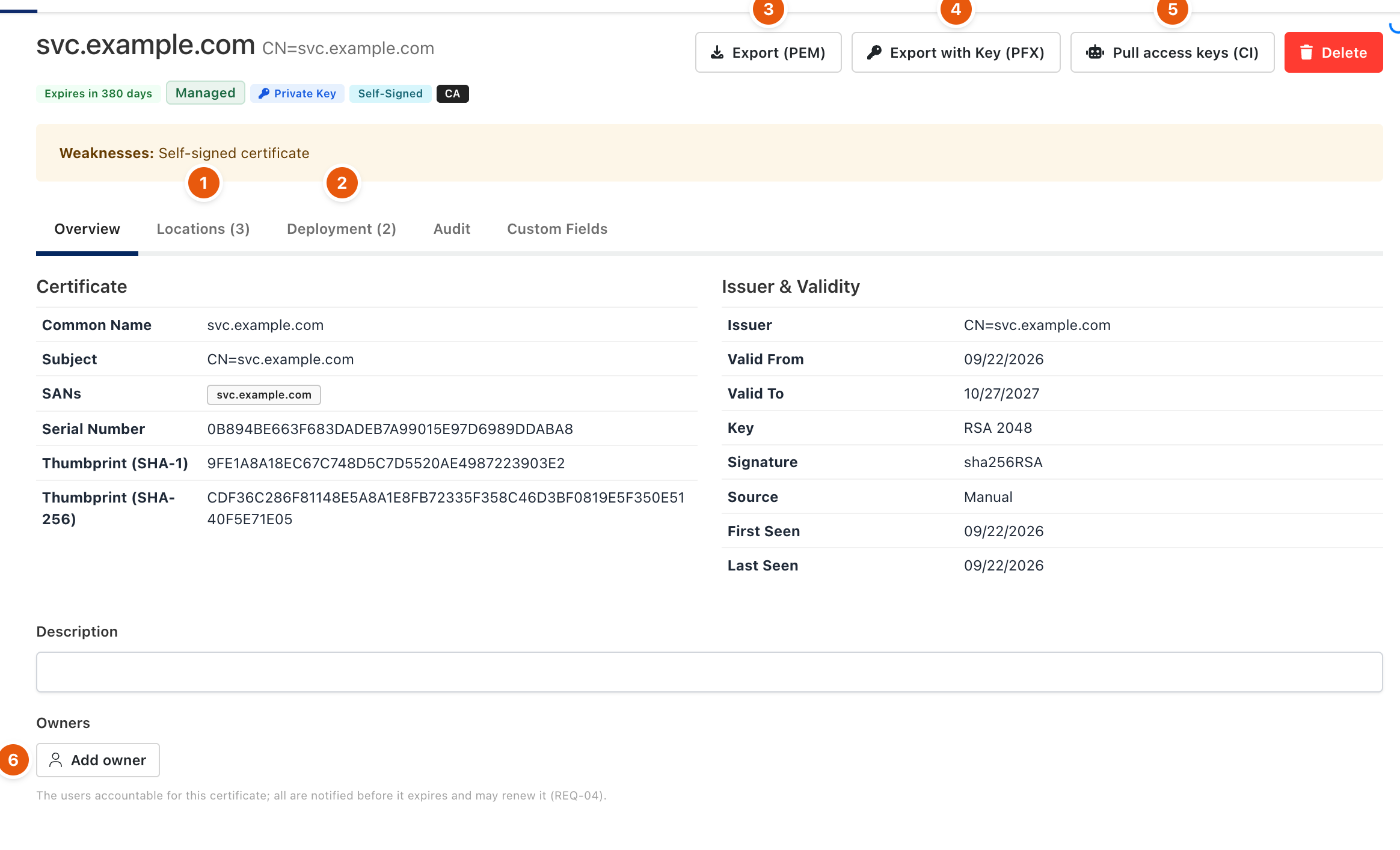Screen dimensions: 1400x850
Task: Click the SHA-256 thumbprint value CDF36C28...
Action: click(x=446, y=508)
